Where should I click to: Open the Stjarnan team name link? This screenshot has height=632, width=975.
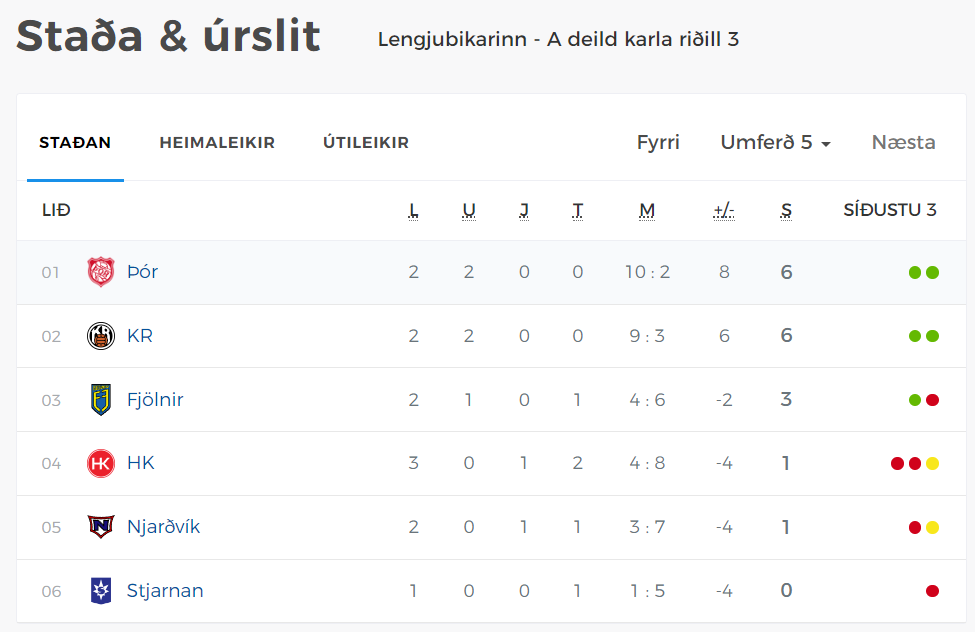[165, 590]
